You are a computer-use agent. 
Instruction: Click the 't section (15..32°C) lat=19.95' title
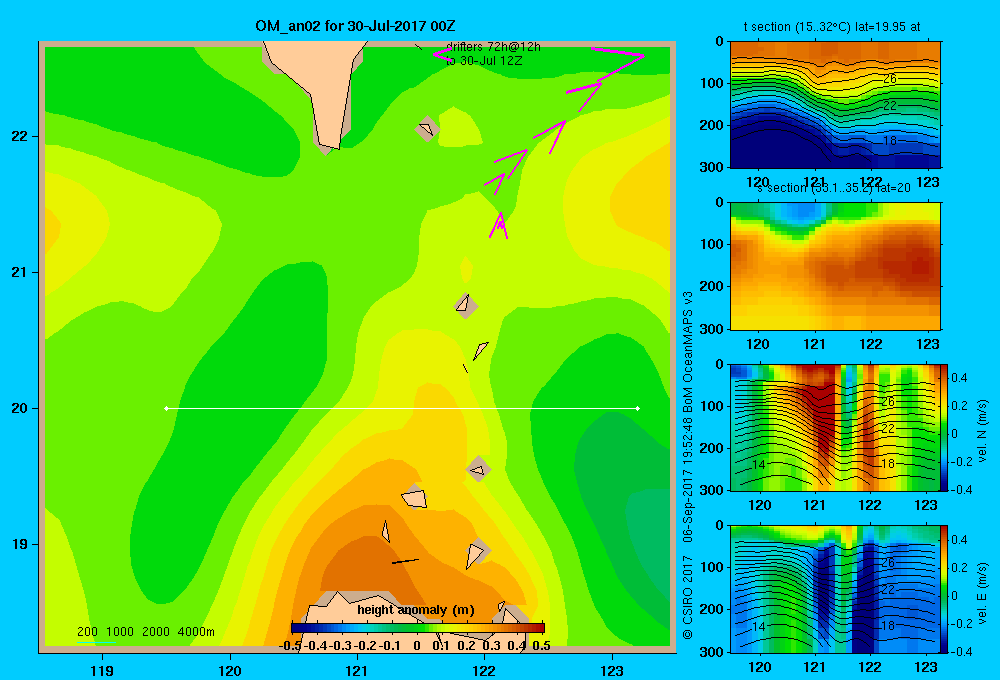(832, 27)
